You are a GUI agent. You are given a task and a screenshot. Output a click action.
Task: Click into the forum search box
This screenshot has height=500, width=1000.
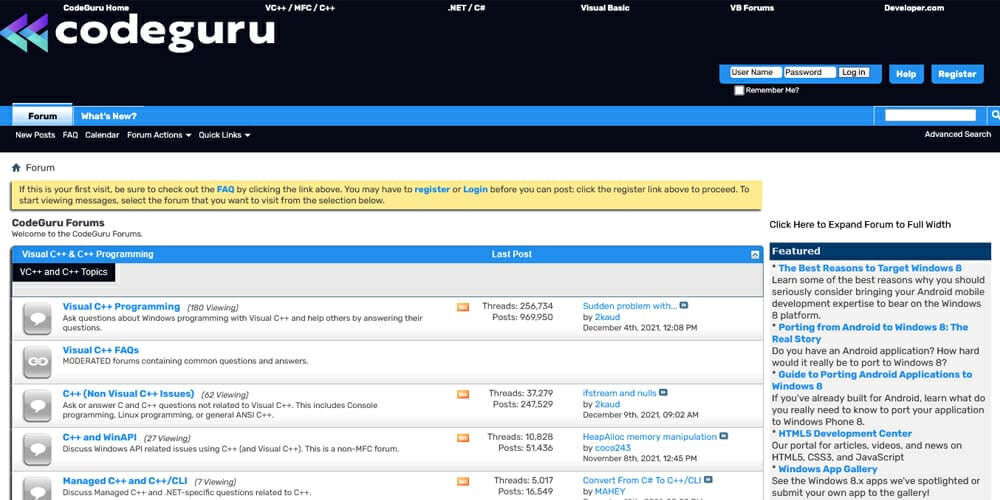pyautogui.click(x=930, y=115)
